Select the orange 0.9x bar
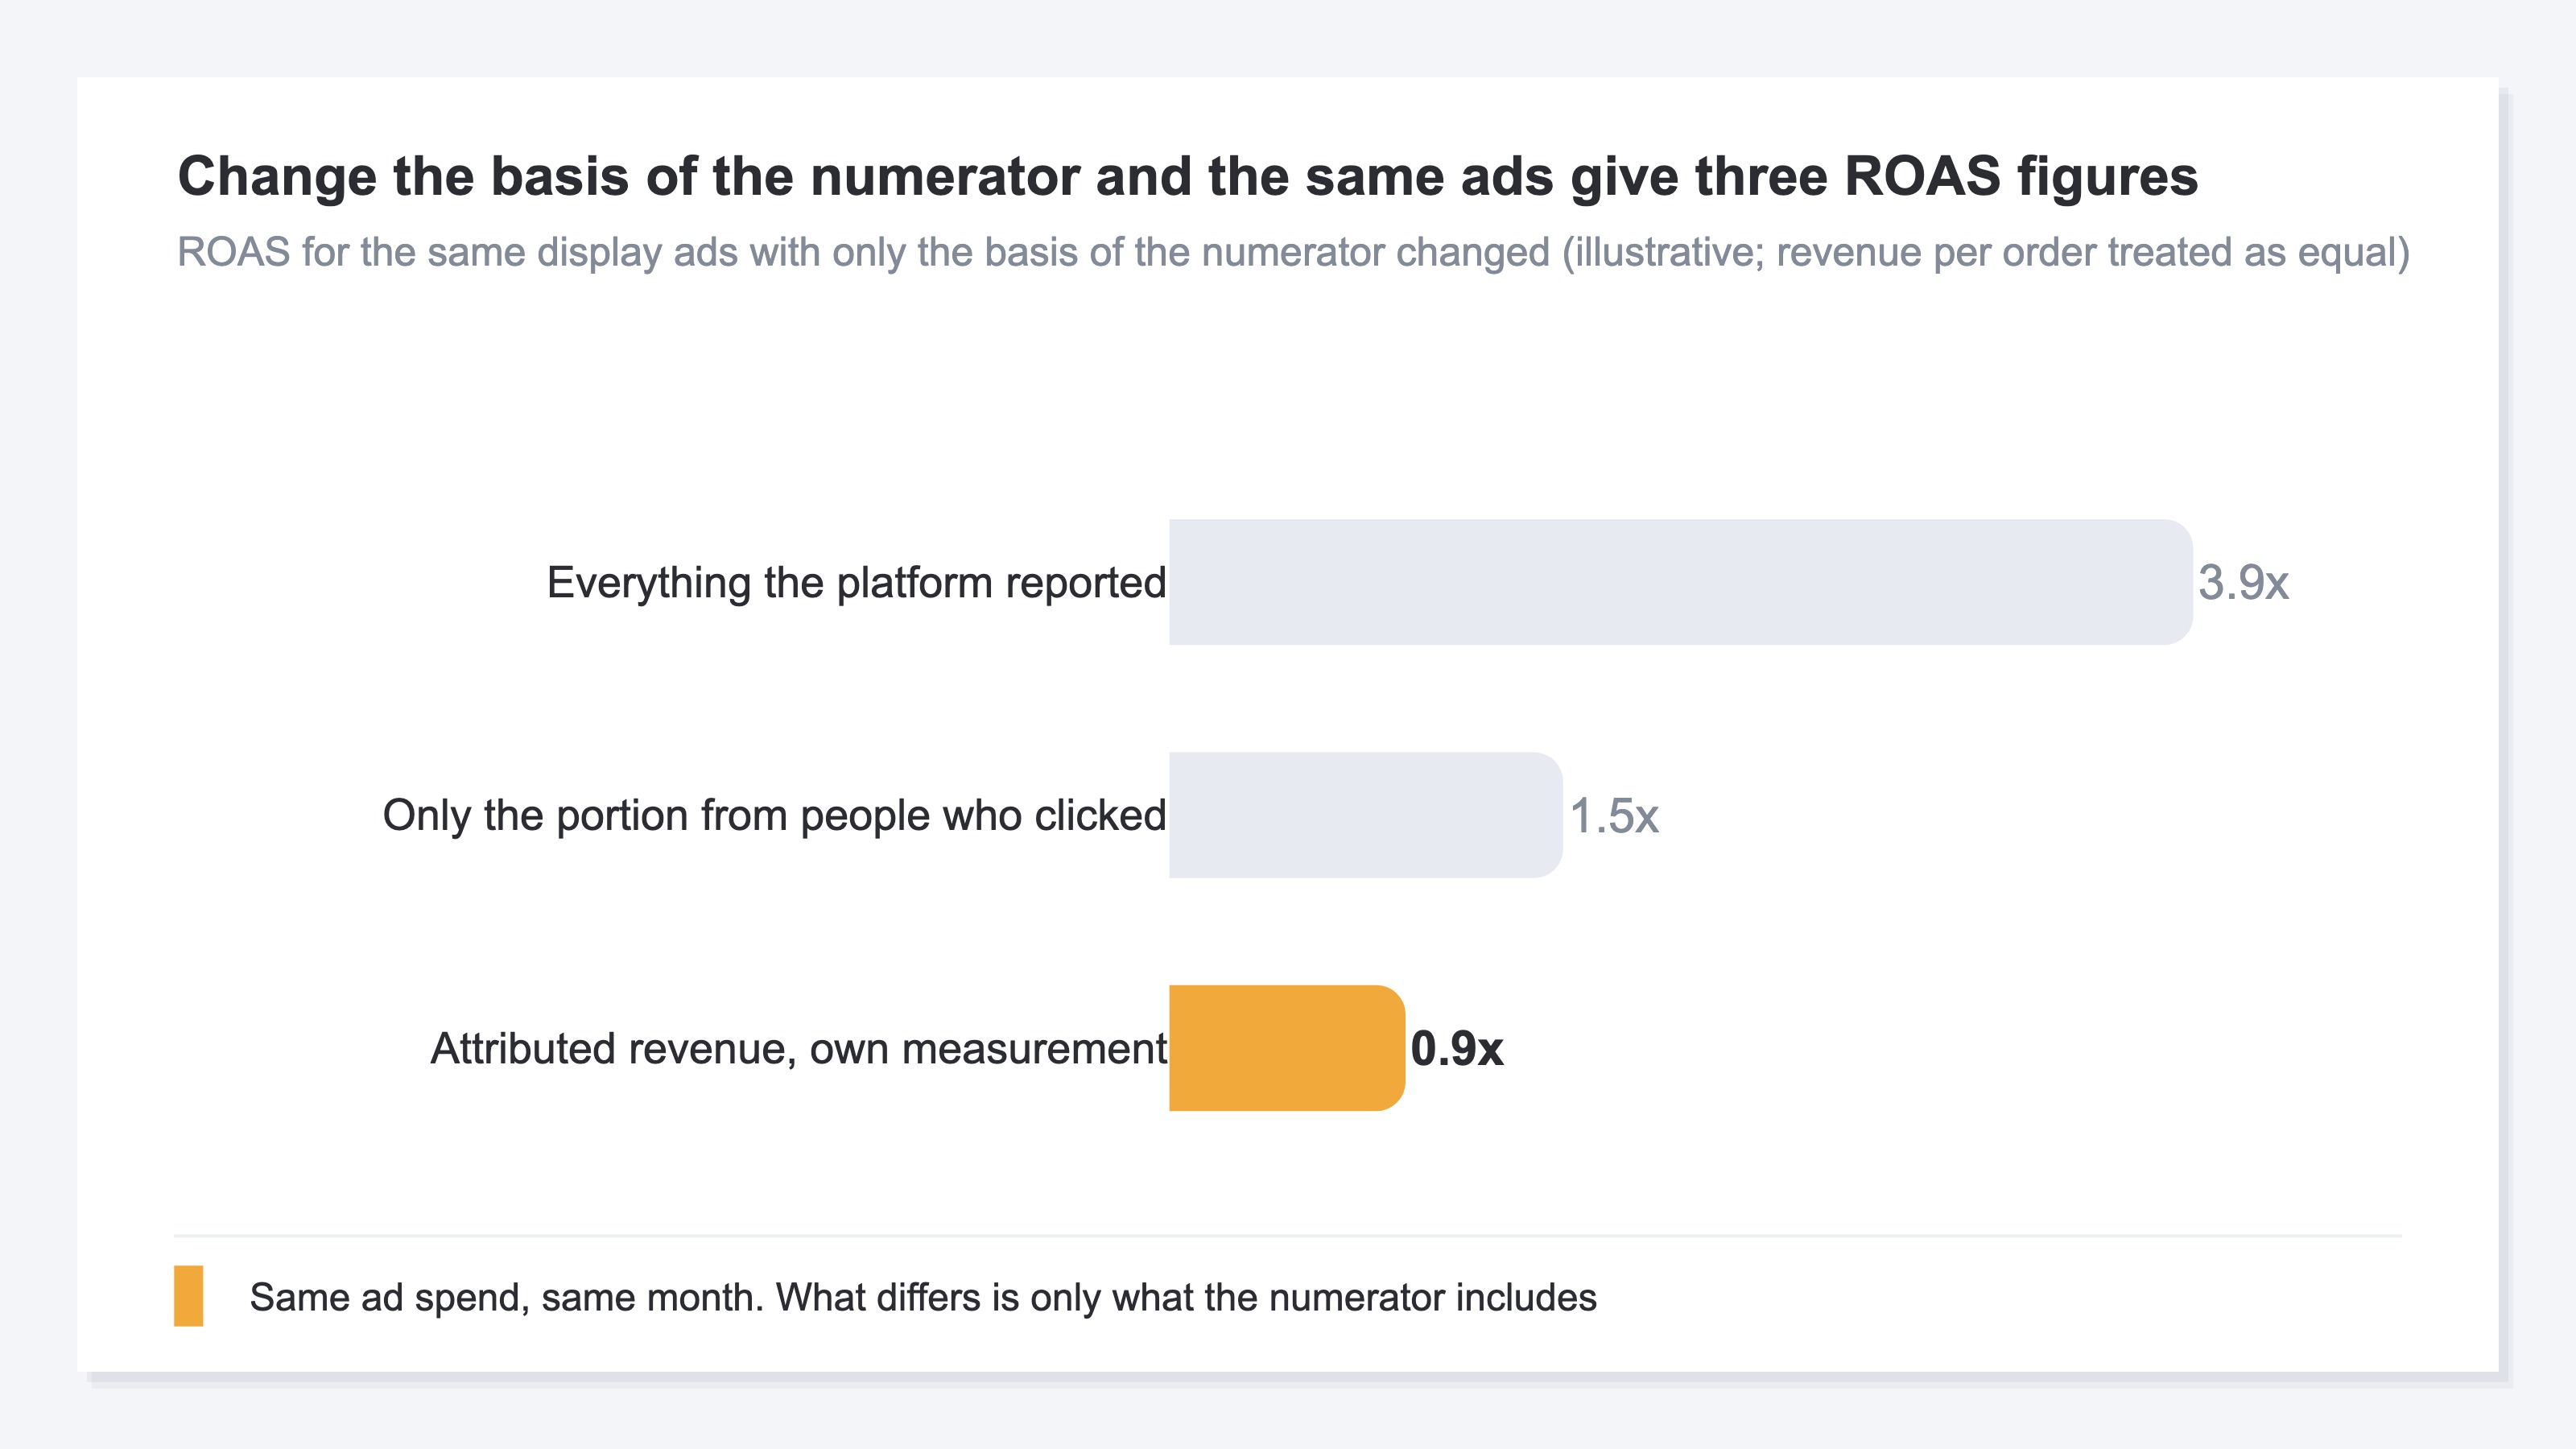 [1287, 1048]
